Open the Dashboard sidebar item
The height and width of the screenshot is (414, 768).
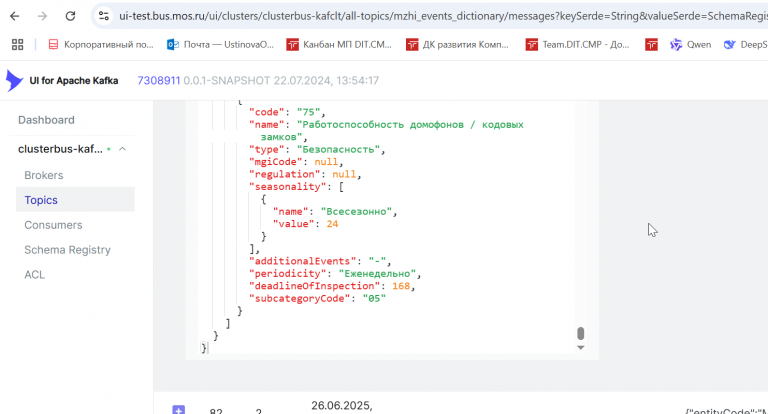point(47,120)
